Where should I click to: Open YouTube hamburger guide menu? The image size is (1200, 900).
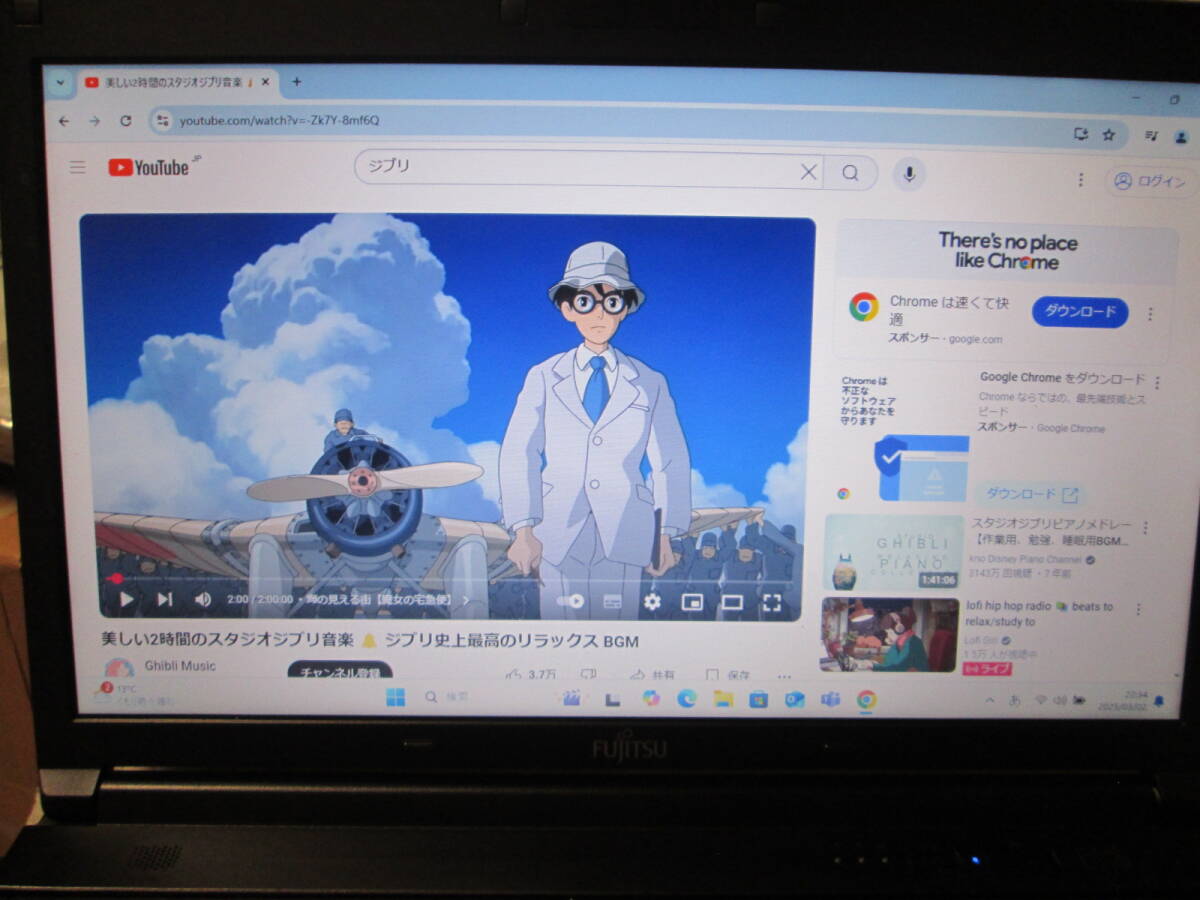[x=77, y=167]
